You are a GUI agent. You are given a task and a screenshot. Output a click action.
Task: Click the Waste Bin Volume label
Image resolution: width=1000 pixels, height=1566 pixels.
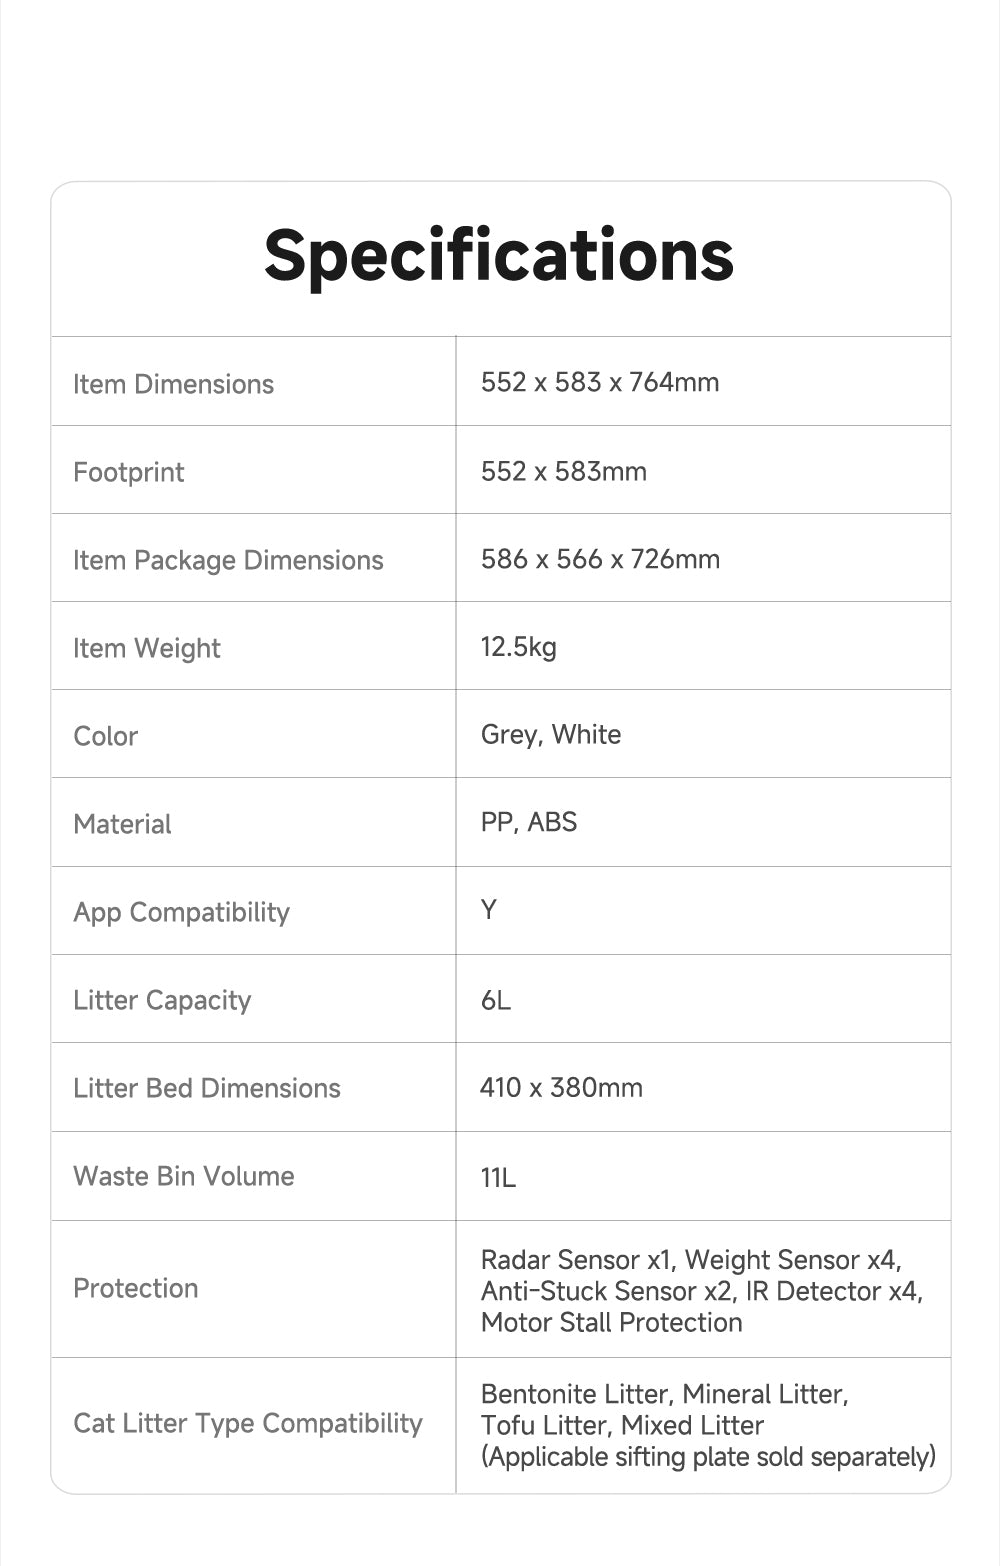(x=184, y=1176)
